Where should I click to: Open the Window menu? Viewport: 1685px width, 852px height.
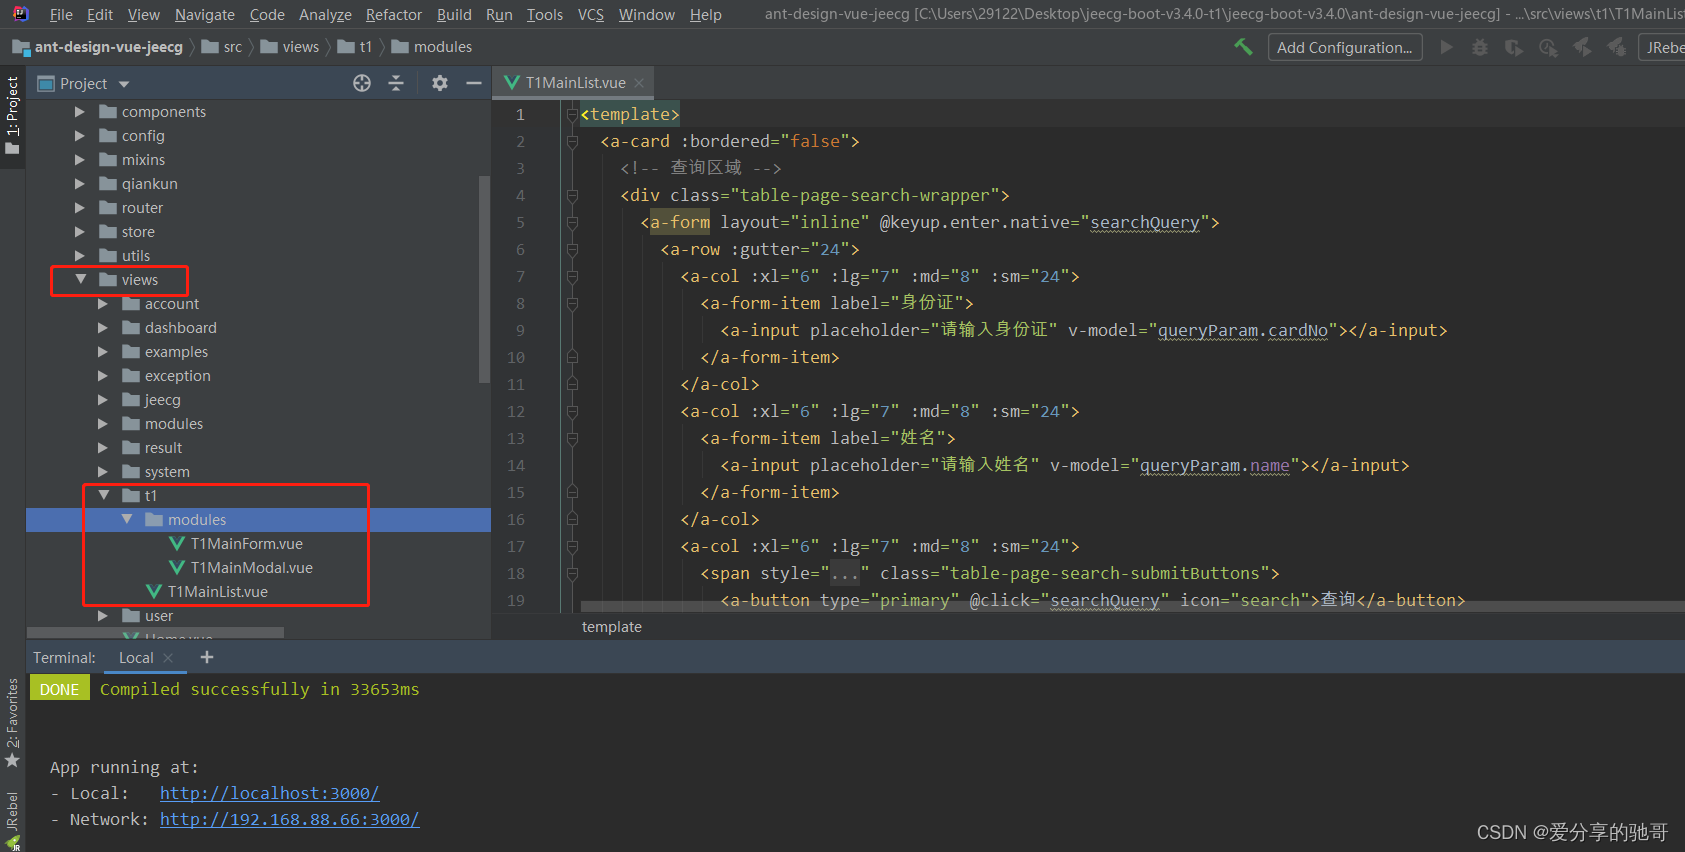(647, 14)
